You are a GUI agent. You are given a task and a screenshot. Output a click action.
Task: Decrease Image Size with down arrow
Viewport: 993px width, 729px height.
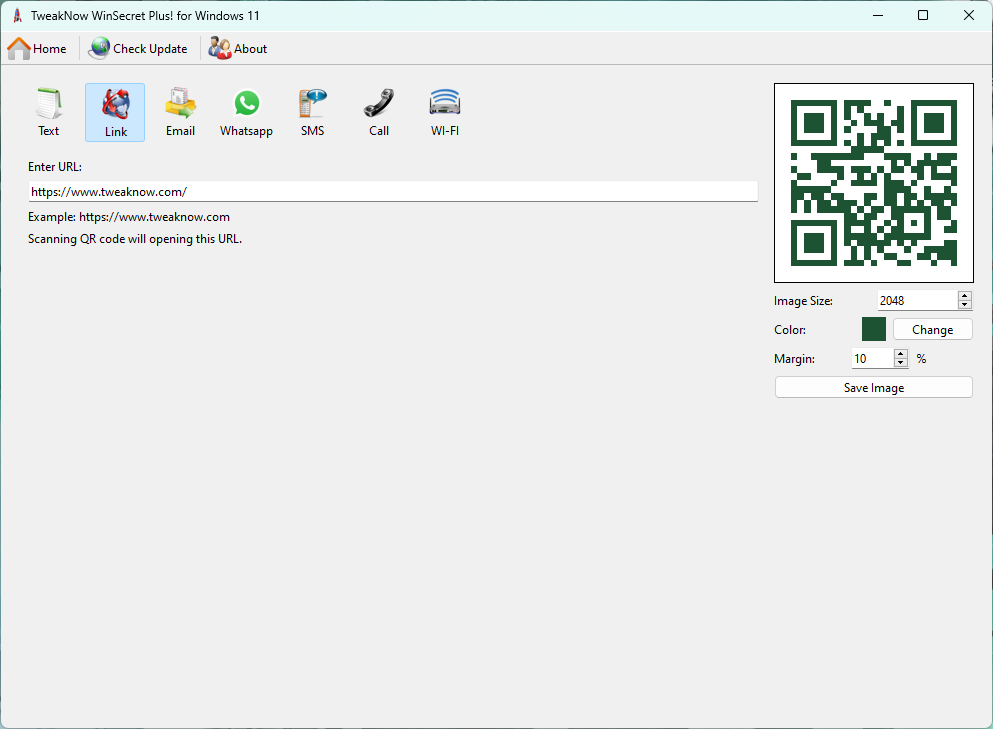965,305
